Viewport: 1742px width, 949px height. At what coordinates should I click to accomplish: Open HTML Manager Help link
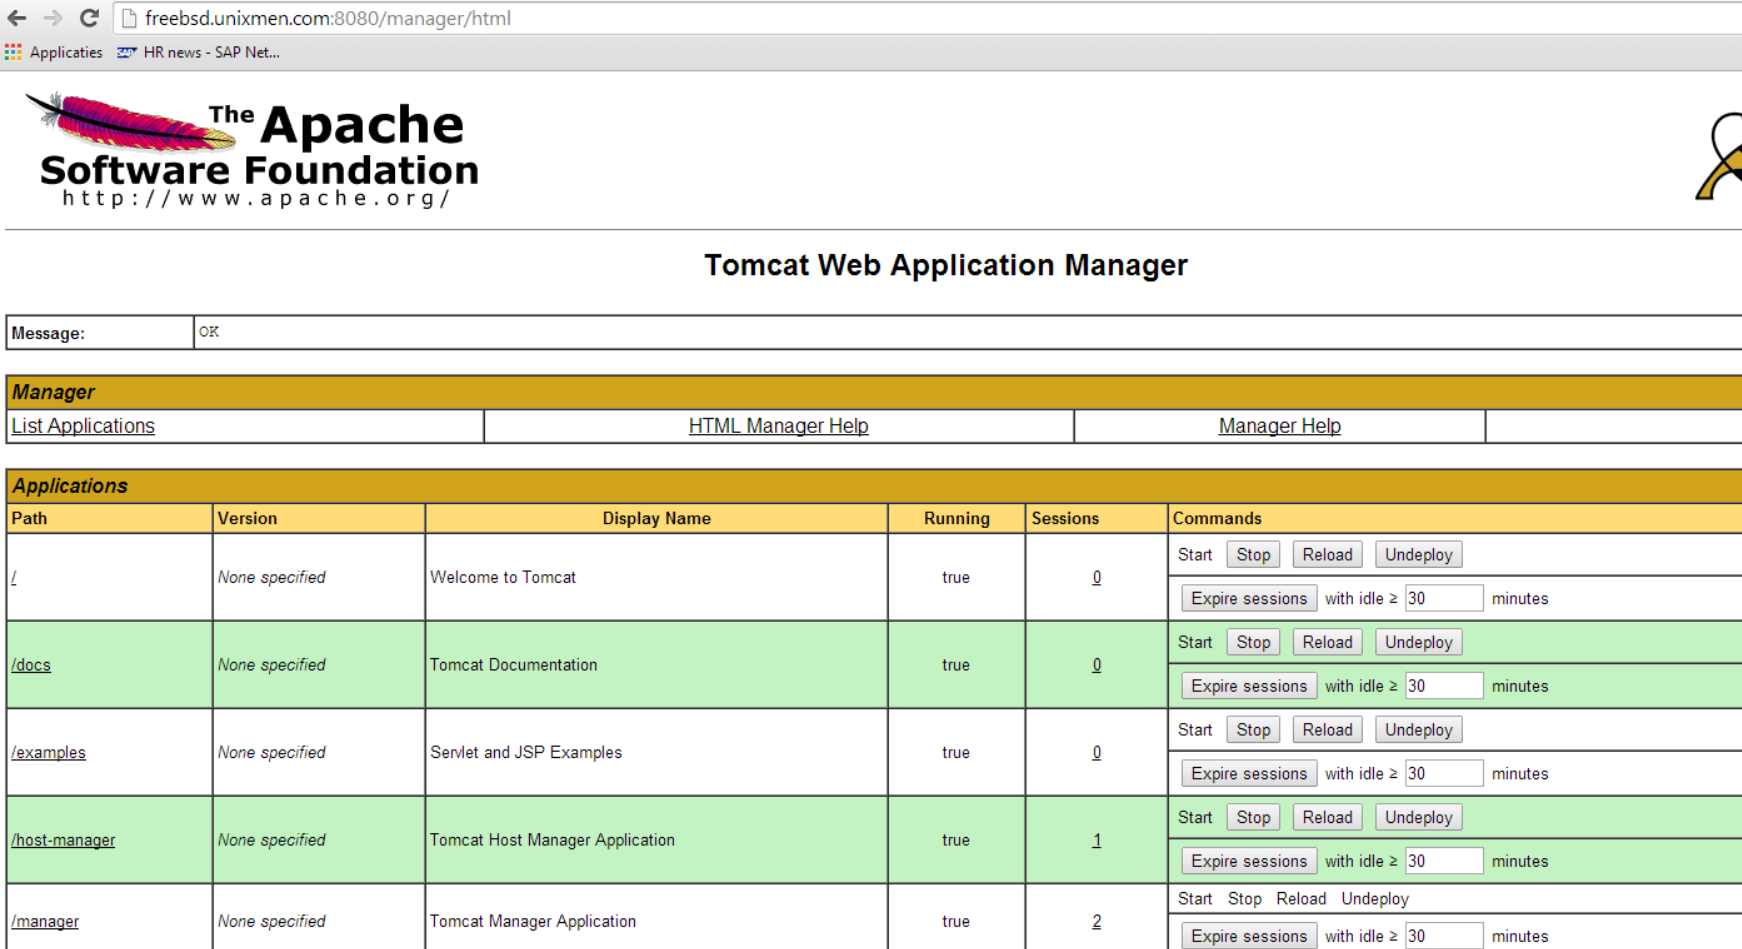(778, 426)
